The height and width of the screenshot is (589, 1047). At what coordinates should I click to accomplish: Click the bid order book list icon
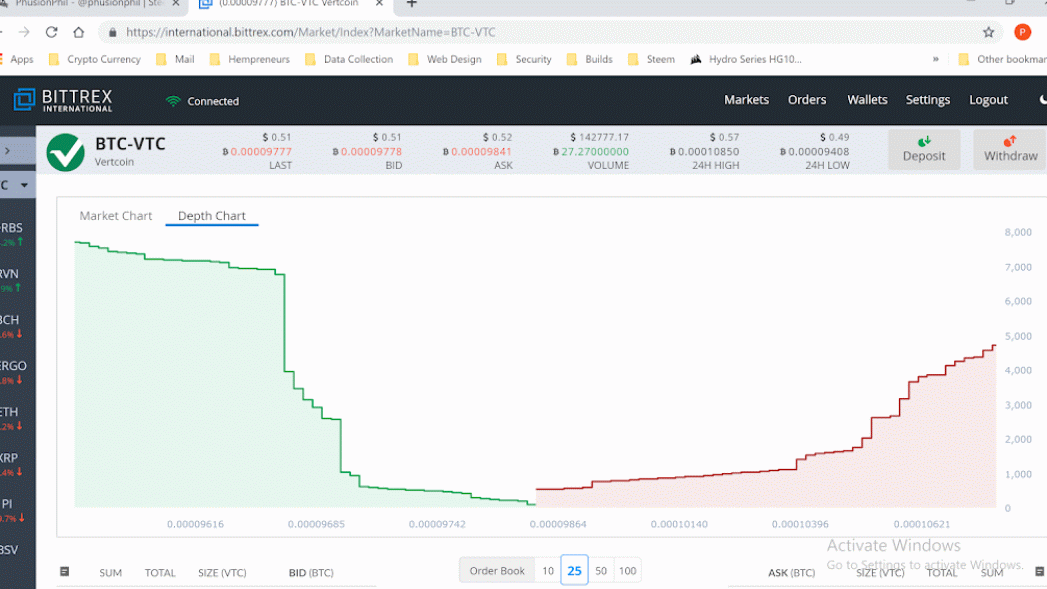[x=65, y=572]
